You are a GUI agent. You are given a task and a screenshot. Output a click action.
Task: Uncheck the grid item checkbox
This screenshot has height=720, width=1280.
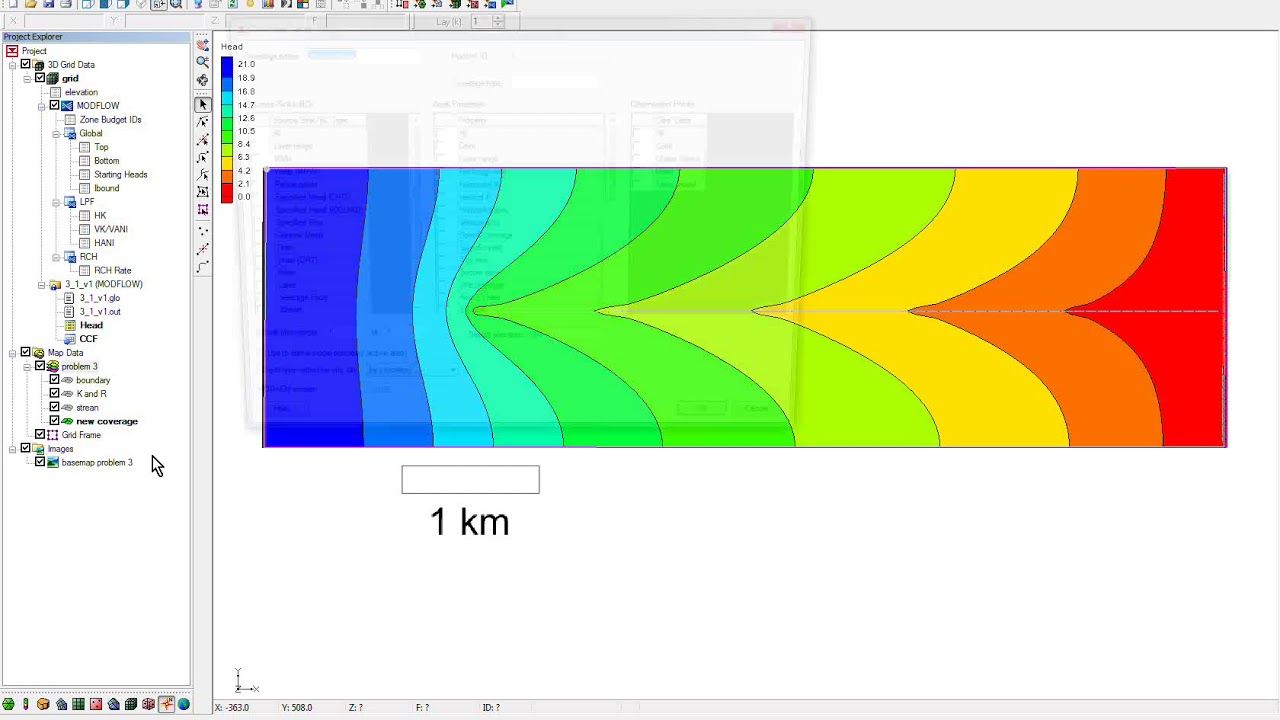pyautogui.click(x=40, y=78)
